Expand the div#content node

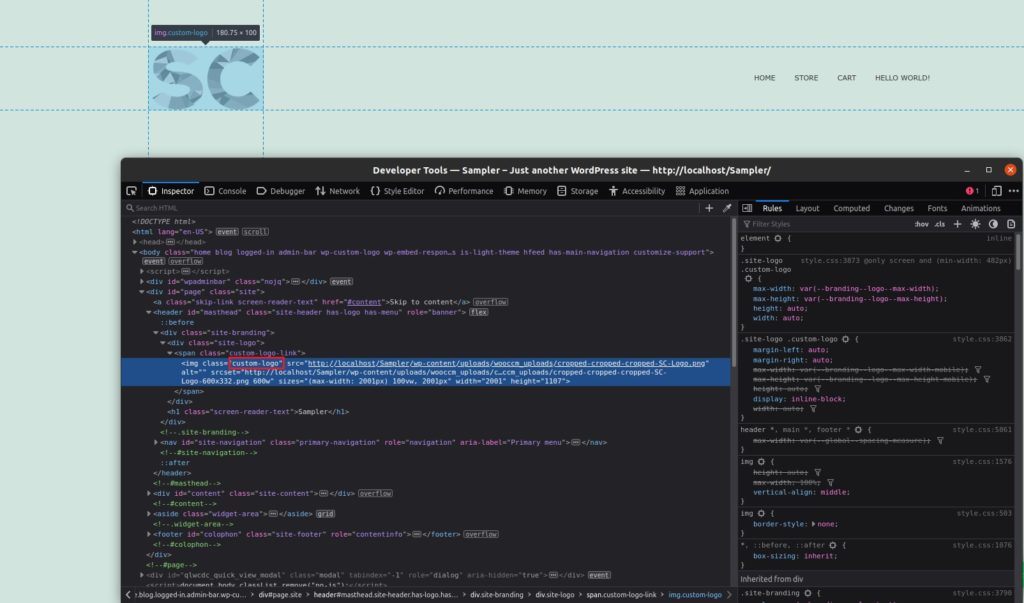coord(149,493)
